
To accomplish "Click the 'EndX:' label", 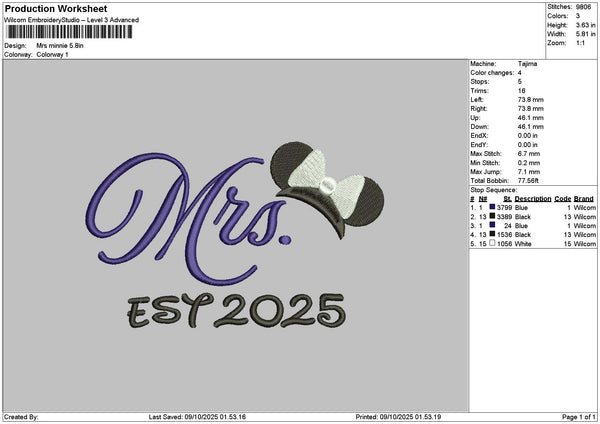I will tap(479, 136).
